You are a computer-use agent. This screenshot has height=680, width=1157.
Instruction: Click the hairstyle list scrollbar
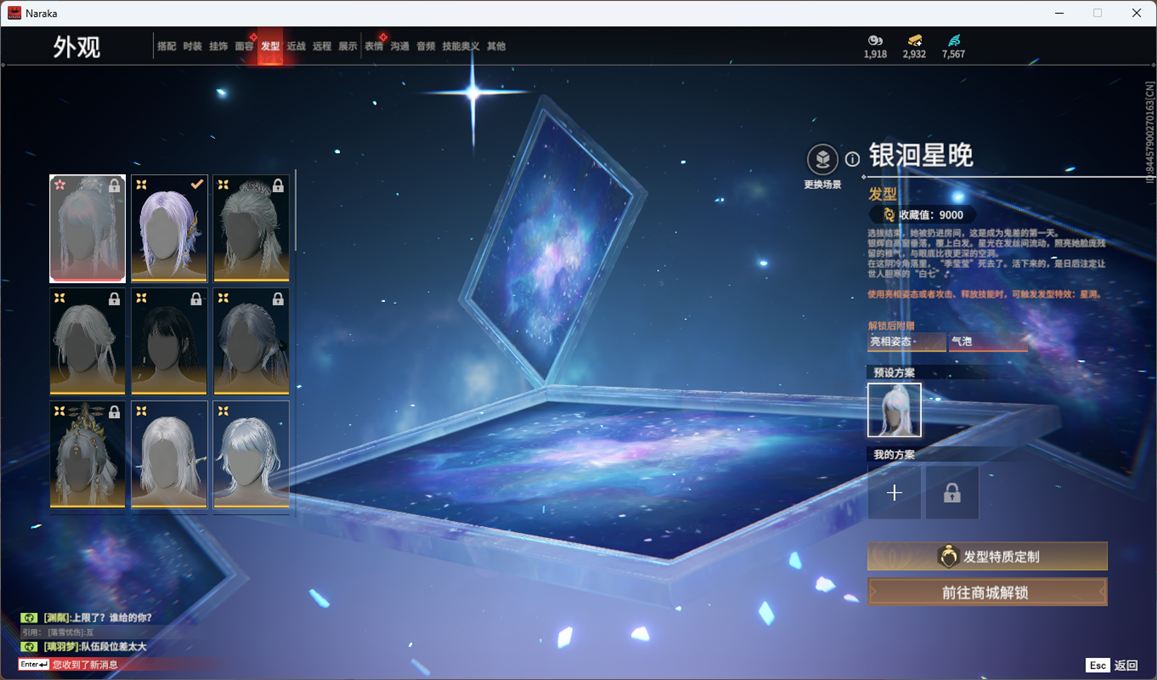click(x=296, y=210)
